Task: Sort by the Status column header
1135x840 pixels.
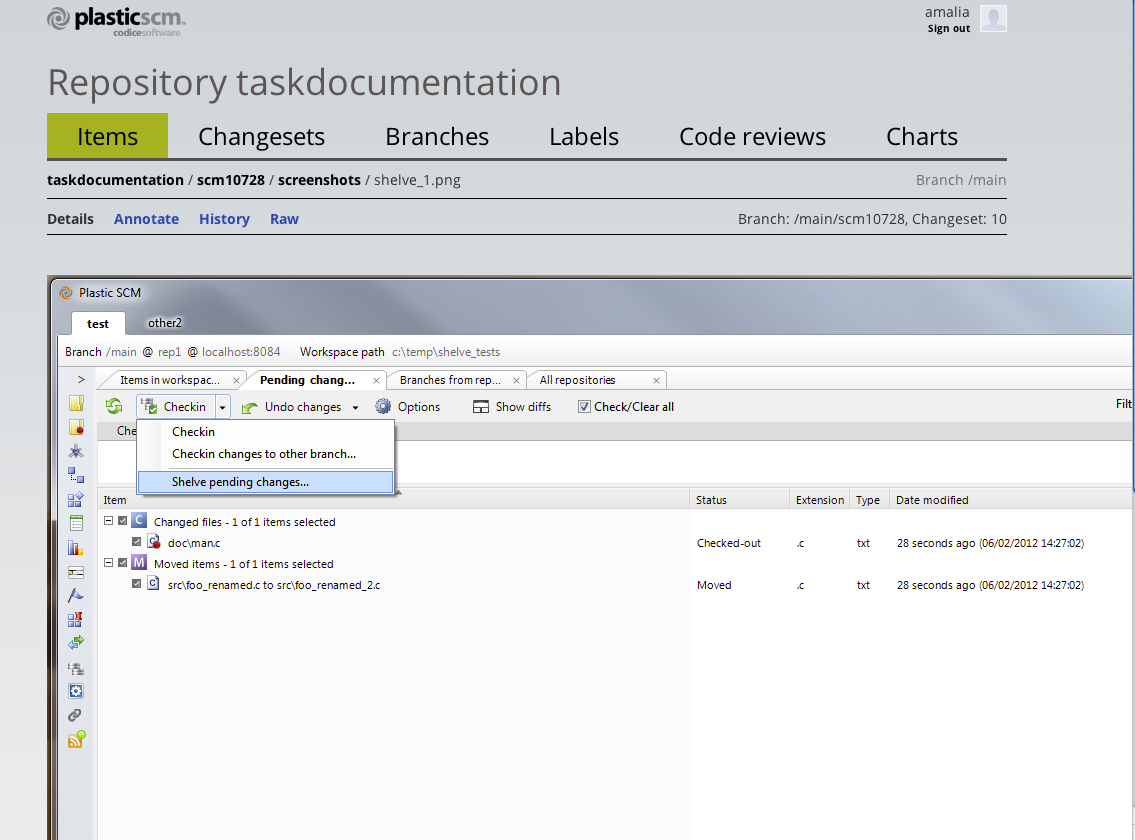Action: pos(739,500)
